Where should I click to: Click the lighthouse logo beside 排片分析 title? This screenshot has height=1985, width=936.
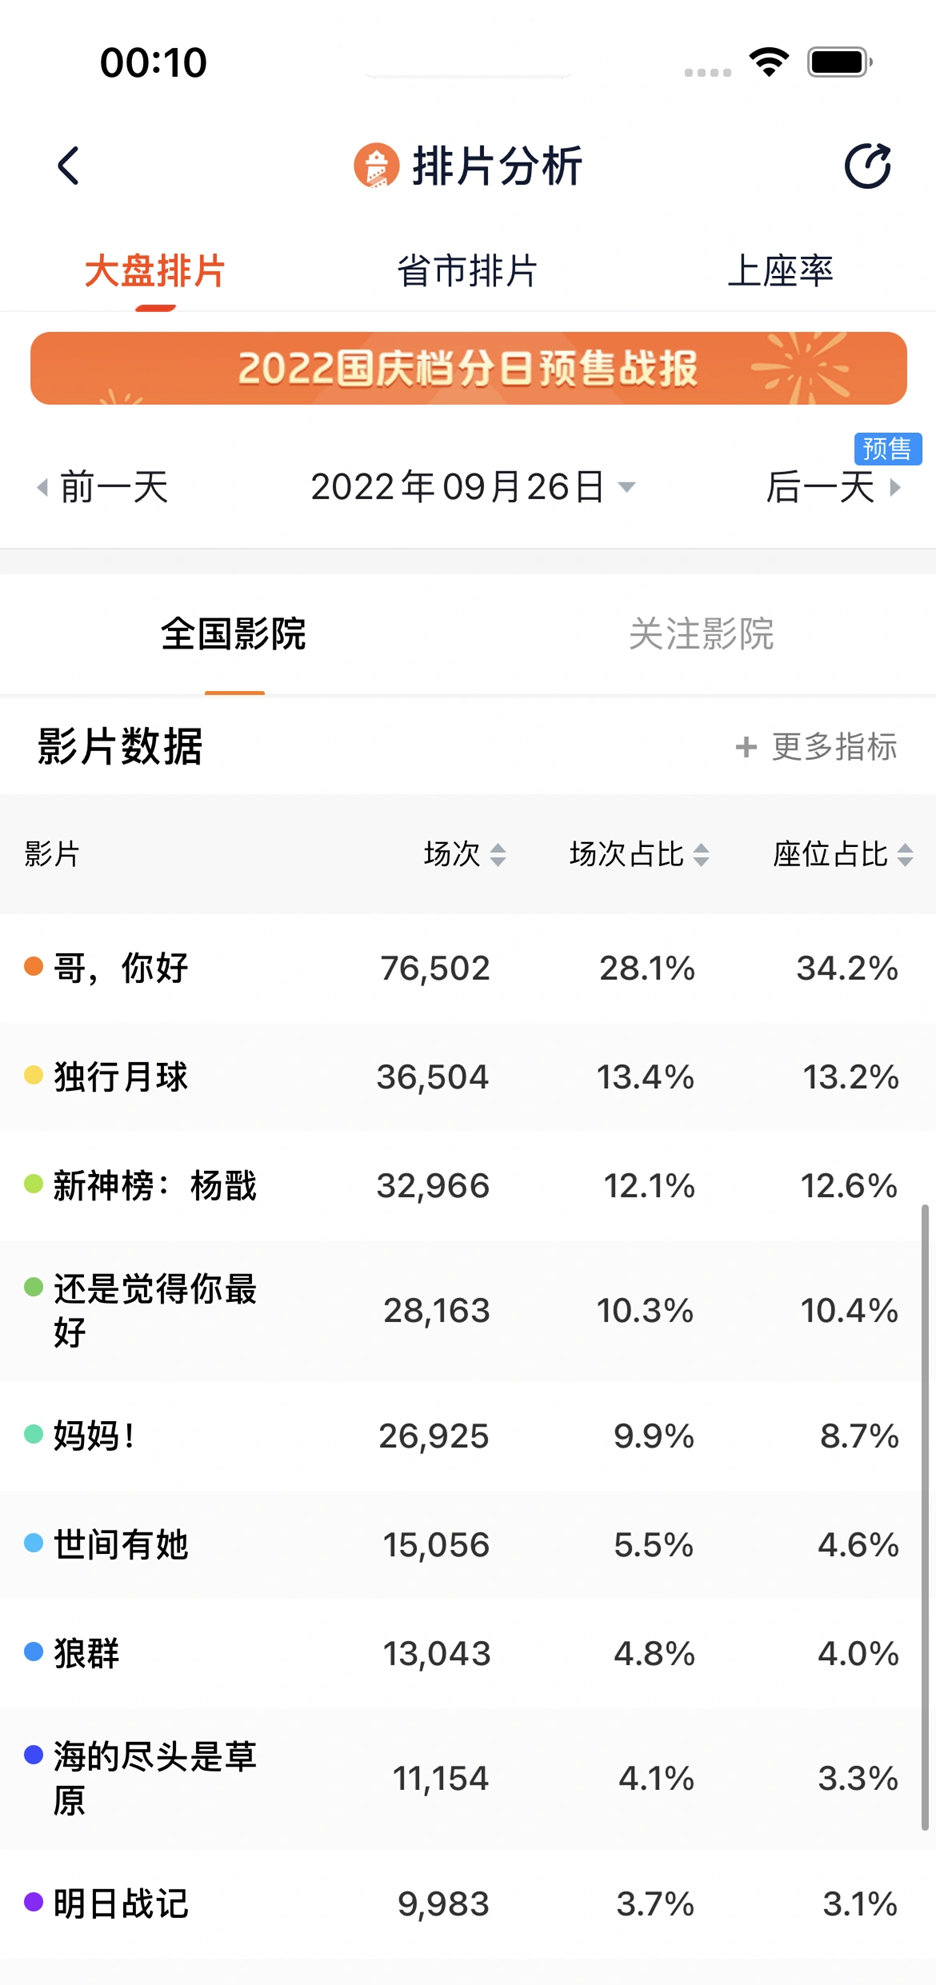pos(375,165)
